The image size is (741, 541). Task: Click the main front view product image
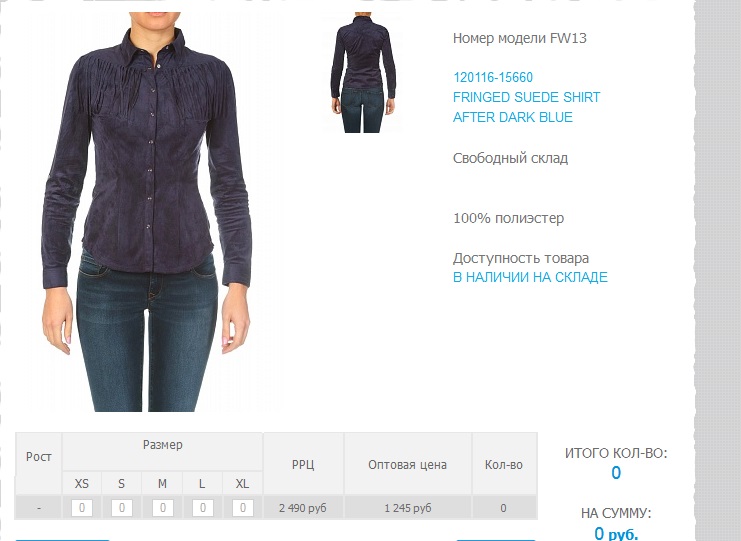(146, 212)
